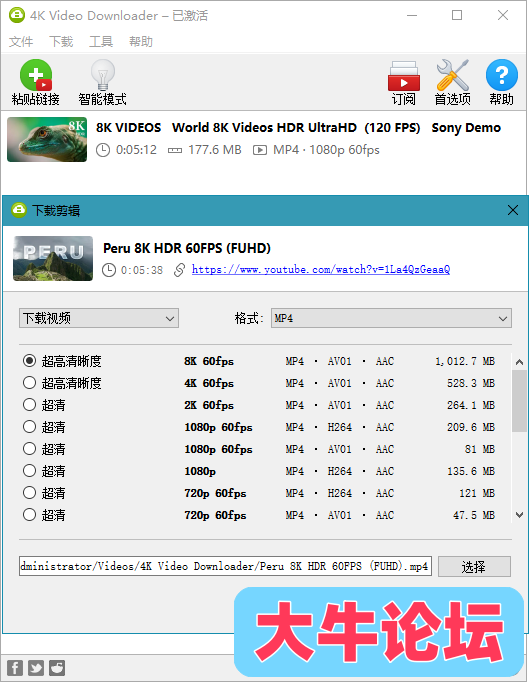The height and width of the screenshot is (682, 529).
Task: Click the 264.1 MB size value
Action: [x=471, y=405]
